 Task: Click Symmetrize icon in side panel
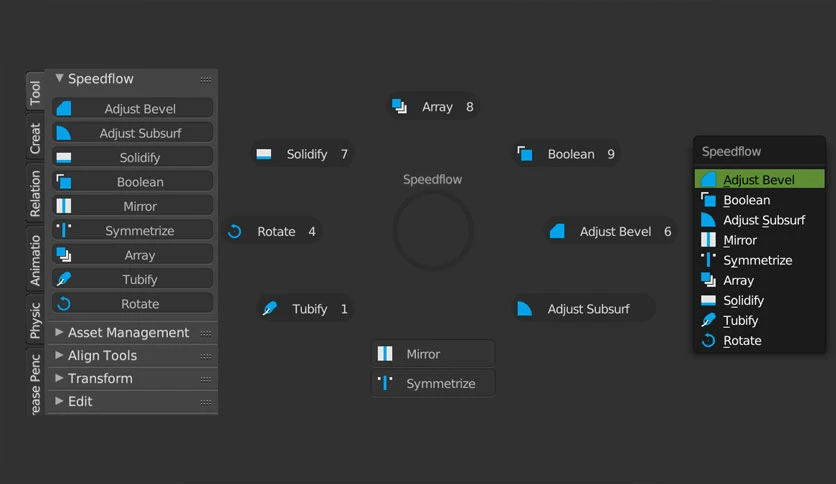point(64,230)
